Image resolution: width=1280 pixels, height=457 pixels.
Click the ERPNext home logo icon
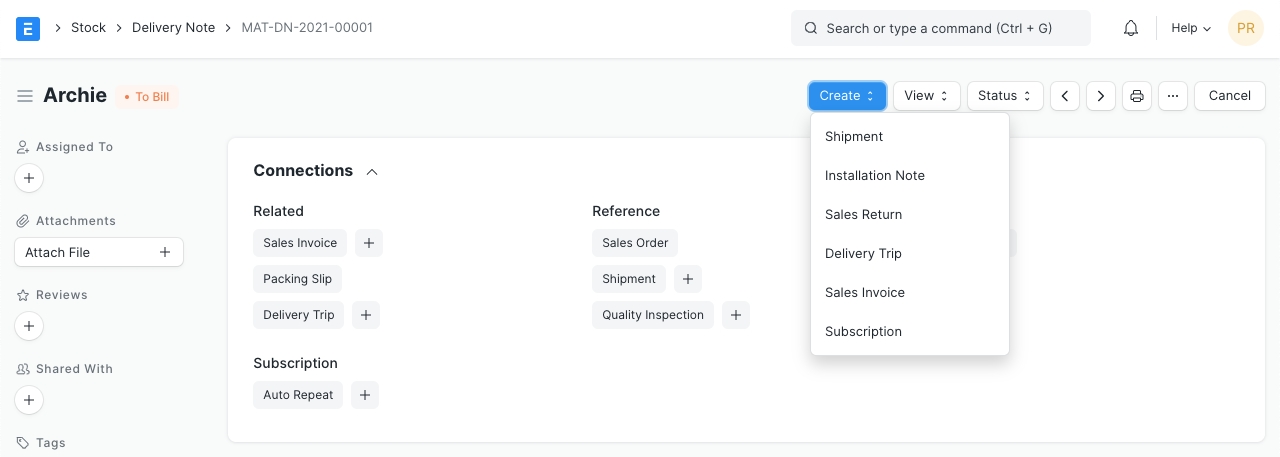(x=28, y=28)
